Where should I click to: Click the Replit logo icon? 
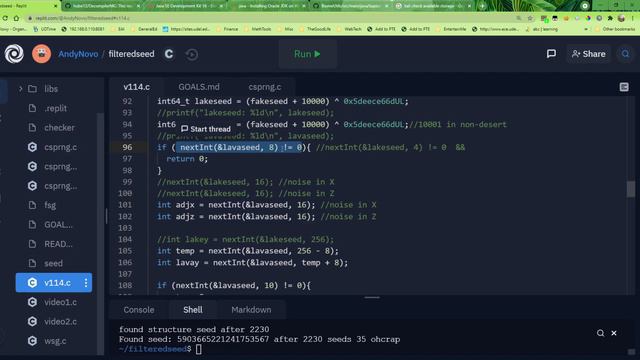point(14,54)
